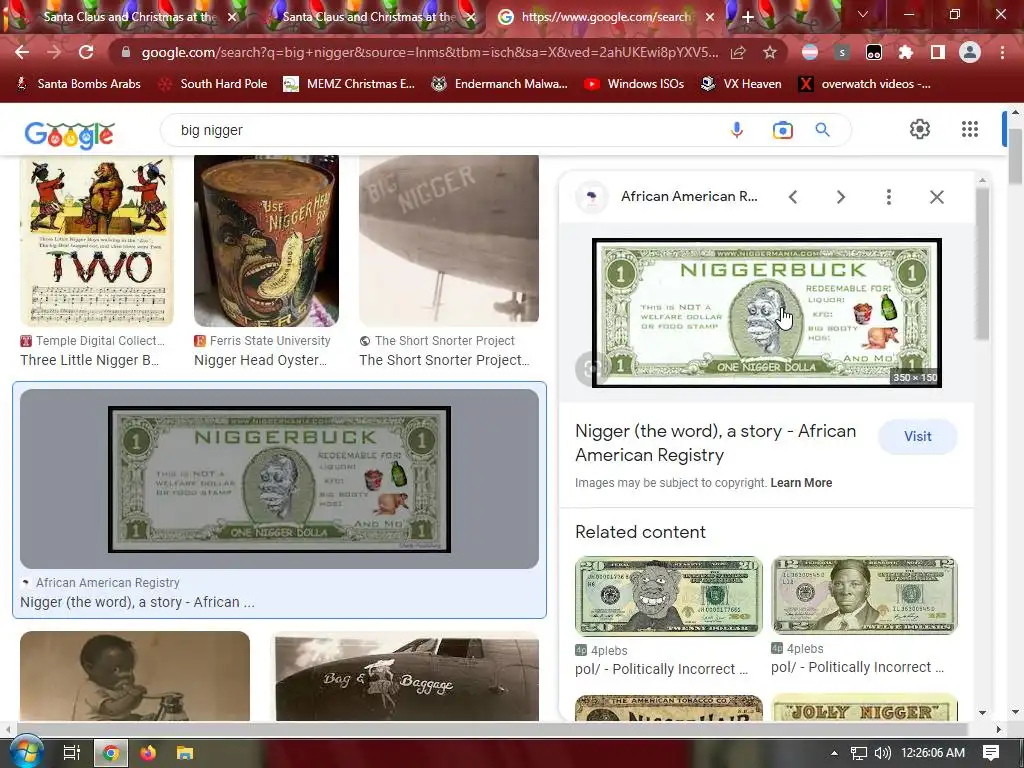Launch Firefox from the taskbar
This screenshot has width=1024, height=768.
click(148, 753)
